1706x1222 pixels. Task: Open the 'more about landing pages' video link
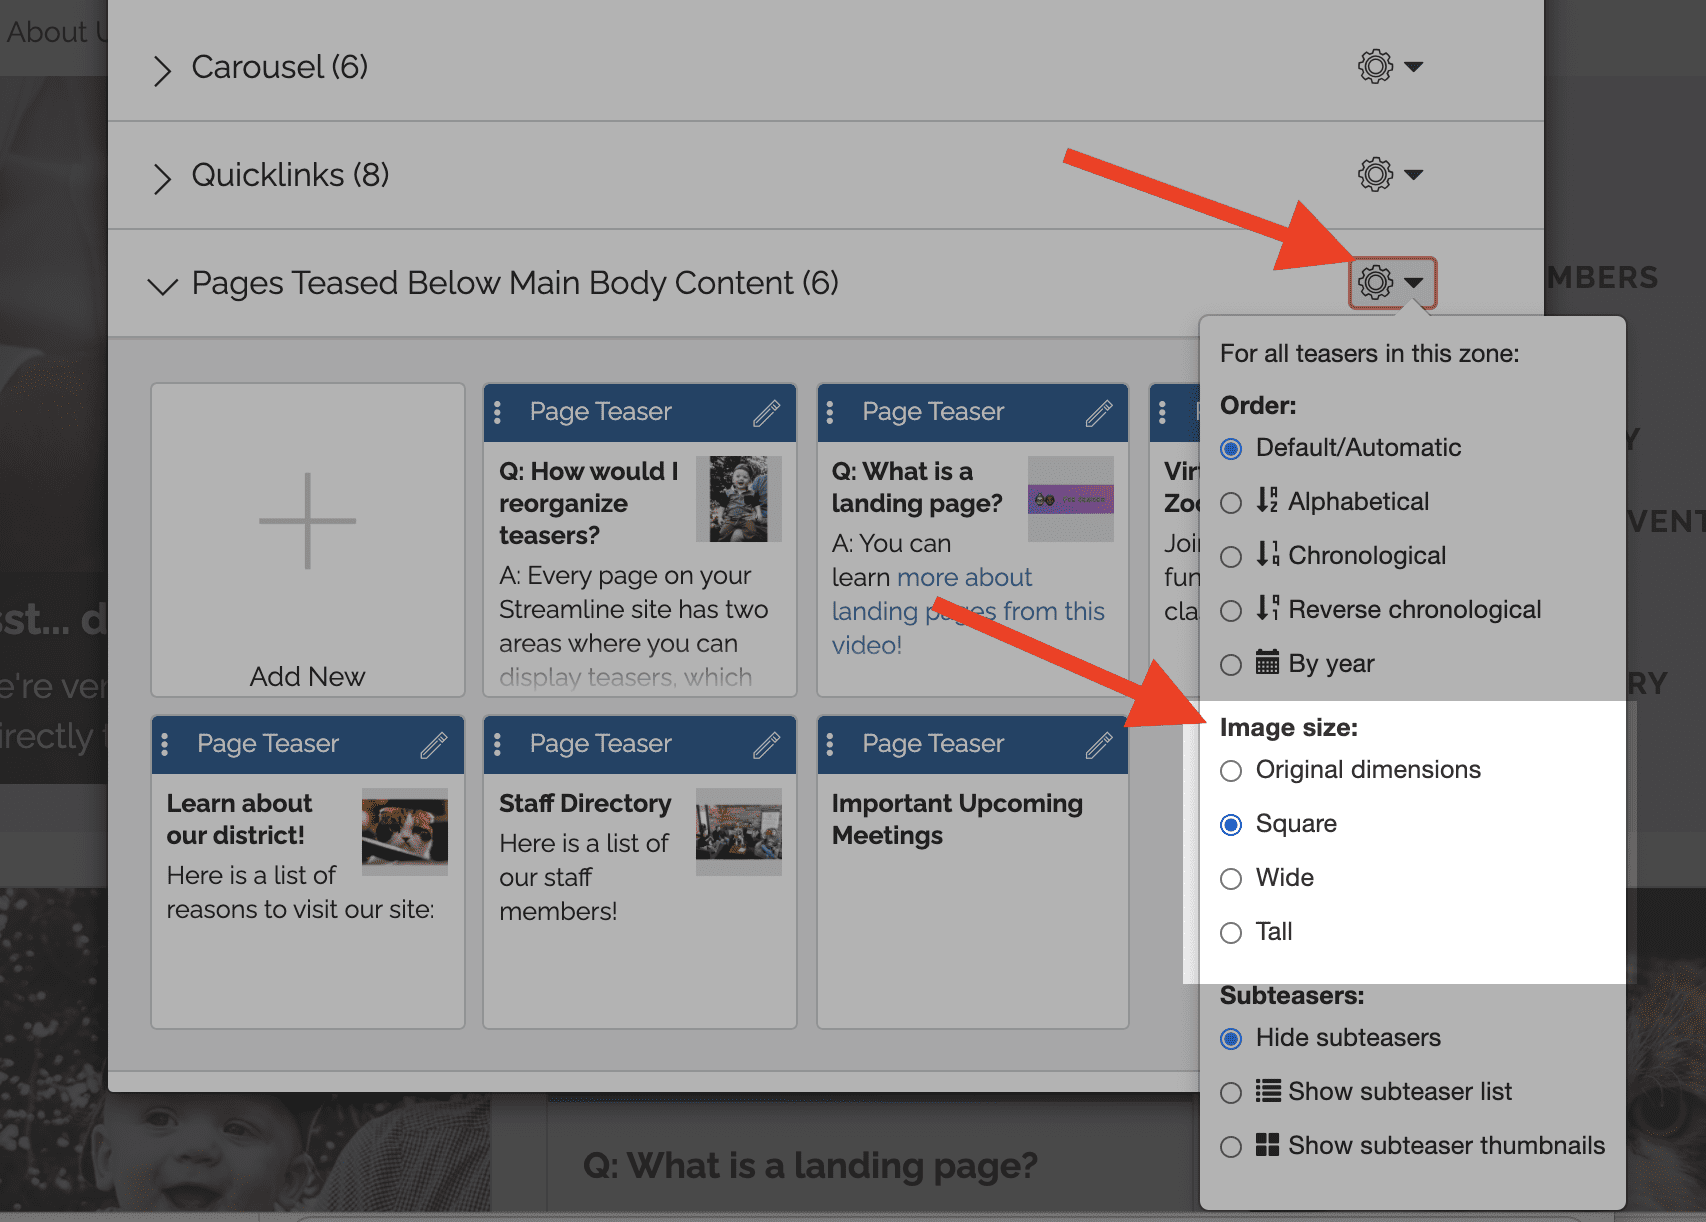(x=968, y=611)
